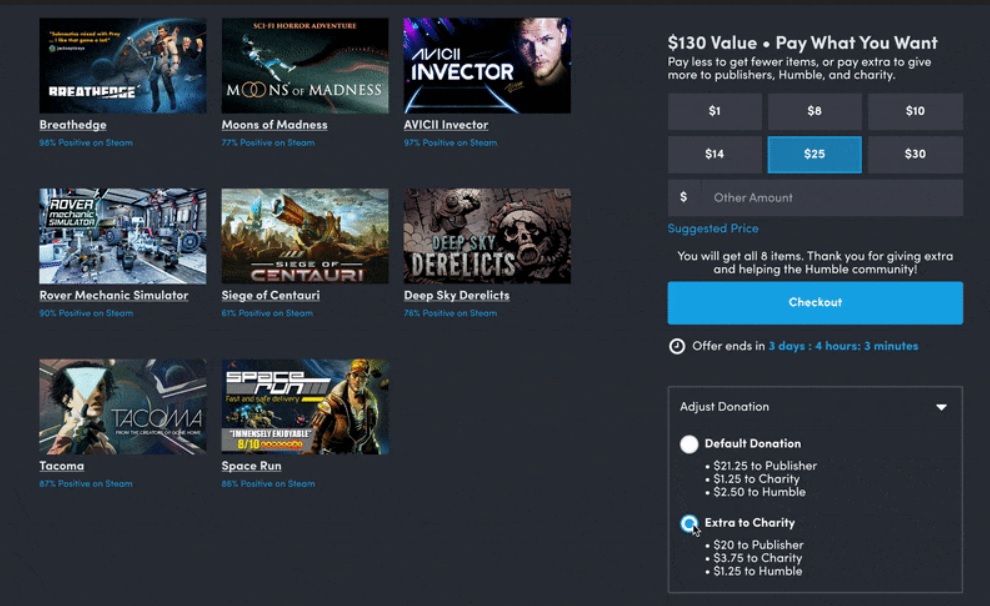Open the Tacoma game link
This screenshot has width=990, height=606.
[x=62, y=466]
